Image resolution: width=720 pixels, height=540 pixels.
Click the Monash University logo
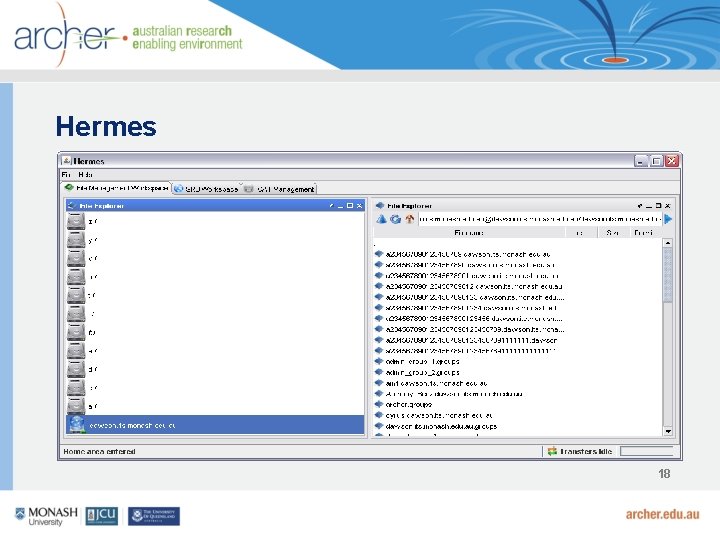(x=46, y=516)
